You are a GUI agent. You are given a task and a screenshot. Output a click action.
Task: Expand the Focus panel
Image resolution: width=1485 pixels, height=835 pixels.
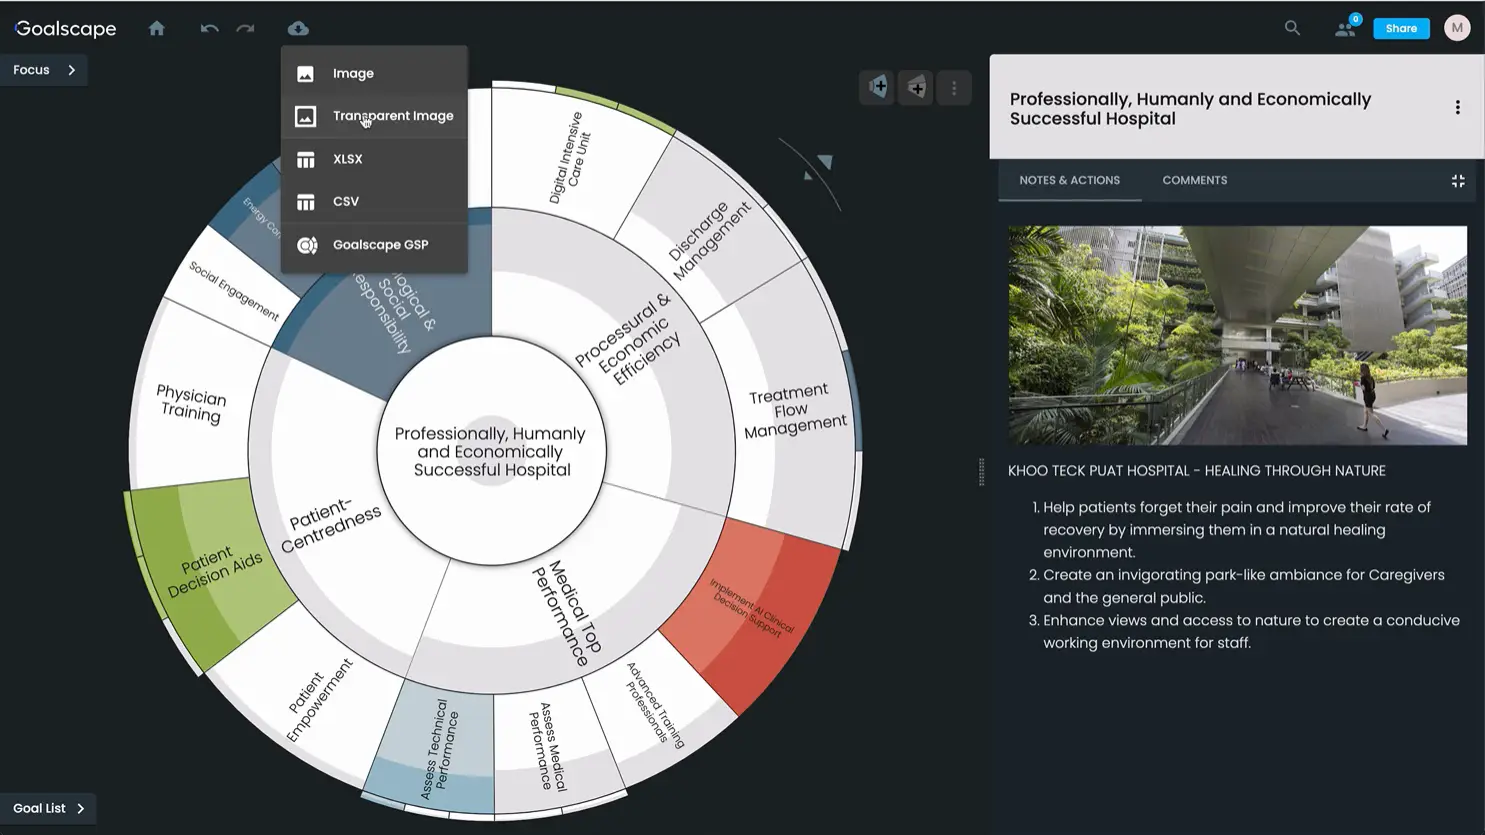tap(44, 70)
